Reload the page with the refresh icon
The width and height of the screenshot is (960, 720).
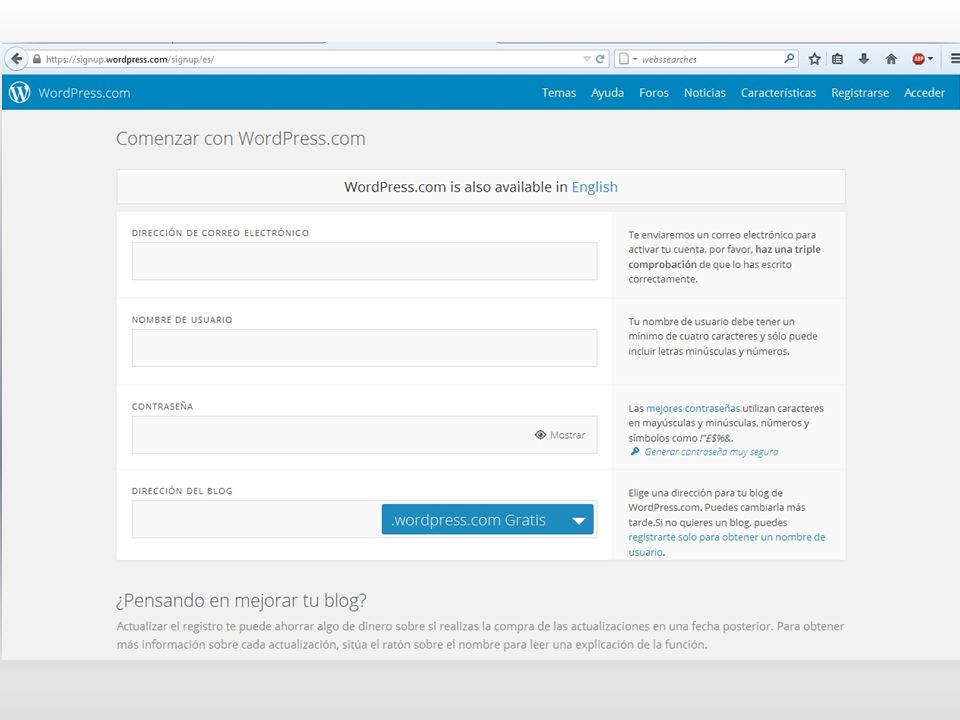point(600,59)
